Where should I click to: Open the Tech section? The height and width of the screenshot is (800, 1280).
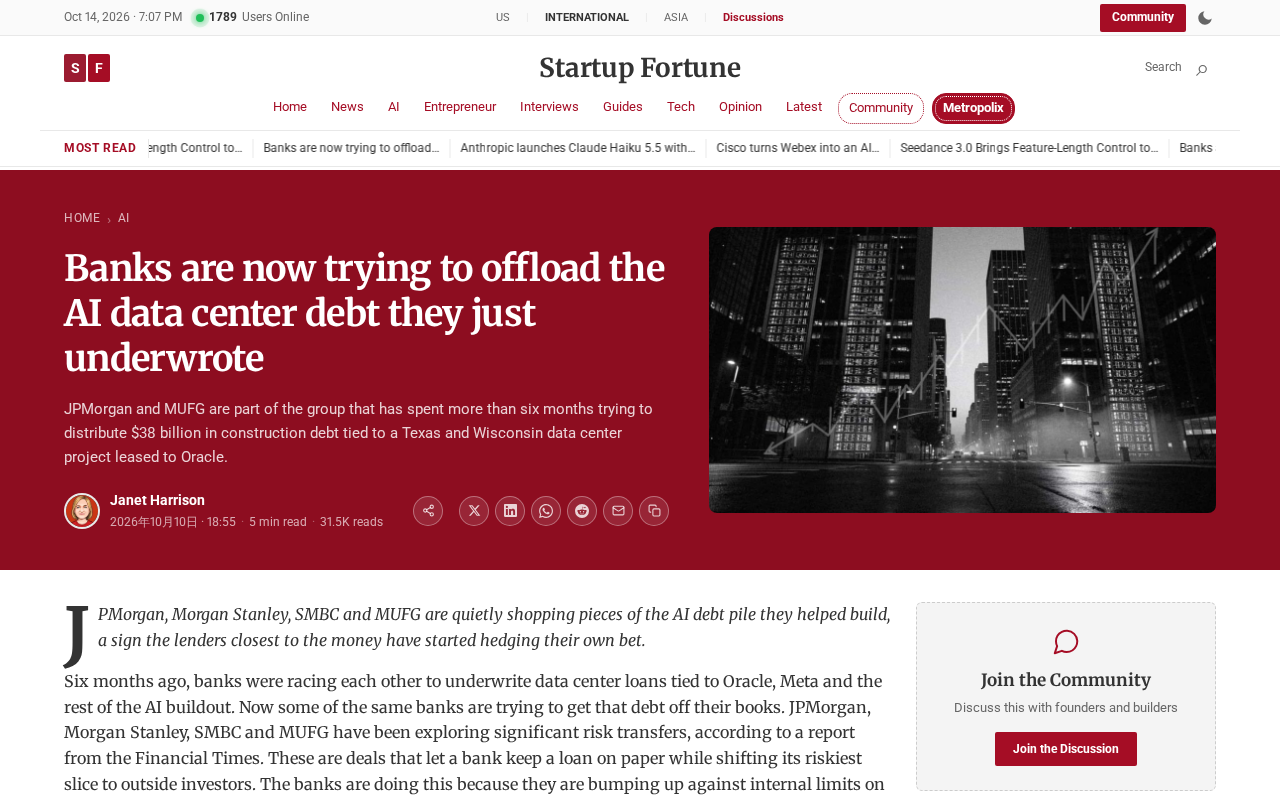point(681,107)
